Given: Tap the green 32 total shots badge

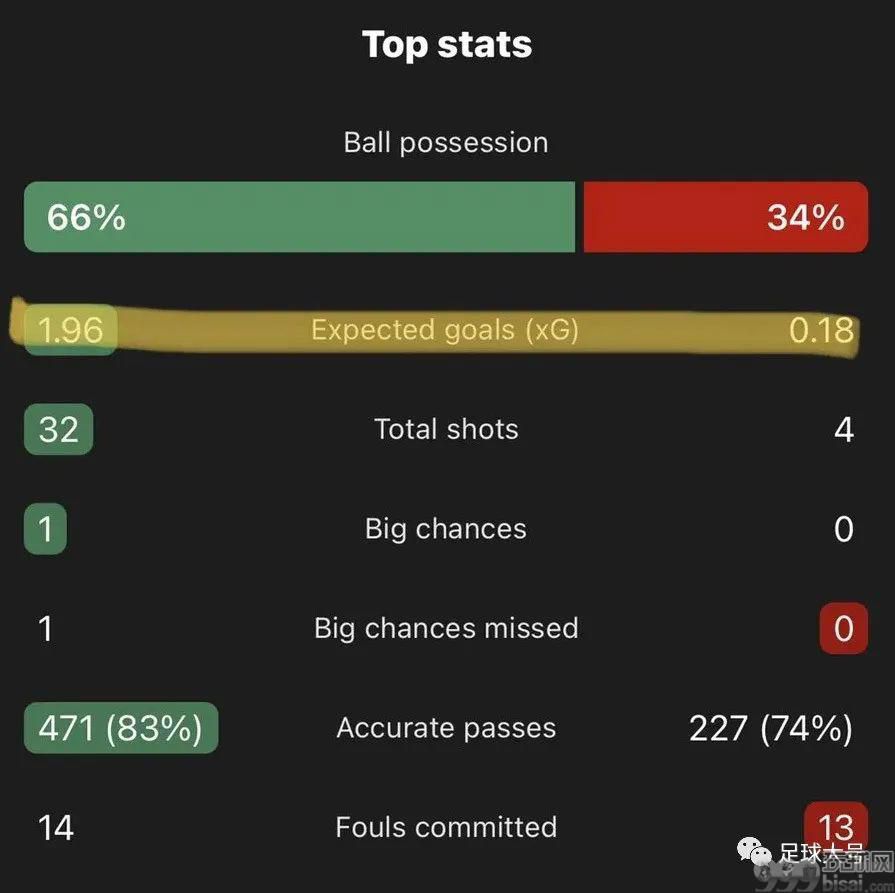Looking at the screenshot, I should (x=58, y=429).
